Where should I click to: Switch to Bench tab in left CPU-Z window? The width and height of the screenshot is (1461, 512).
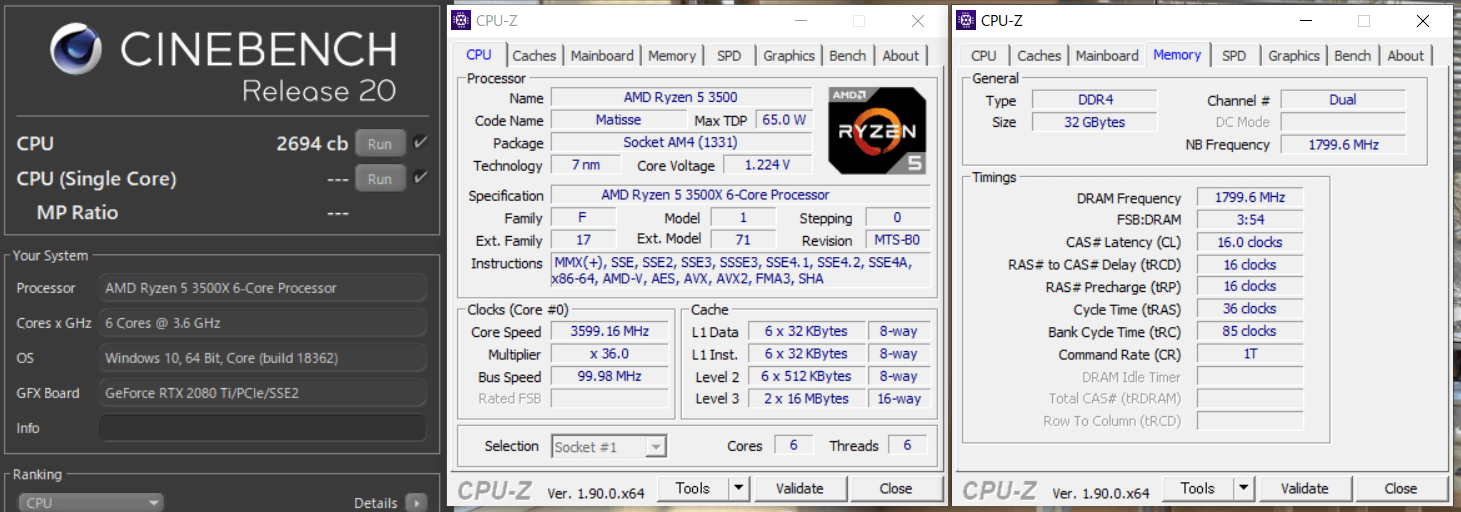coord(848,56)
